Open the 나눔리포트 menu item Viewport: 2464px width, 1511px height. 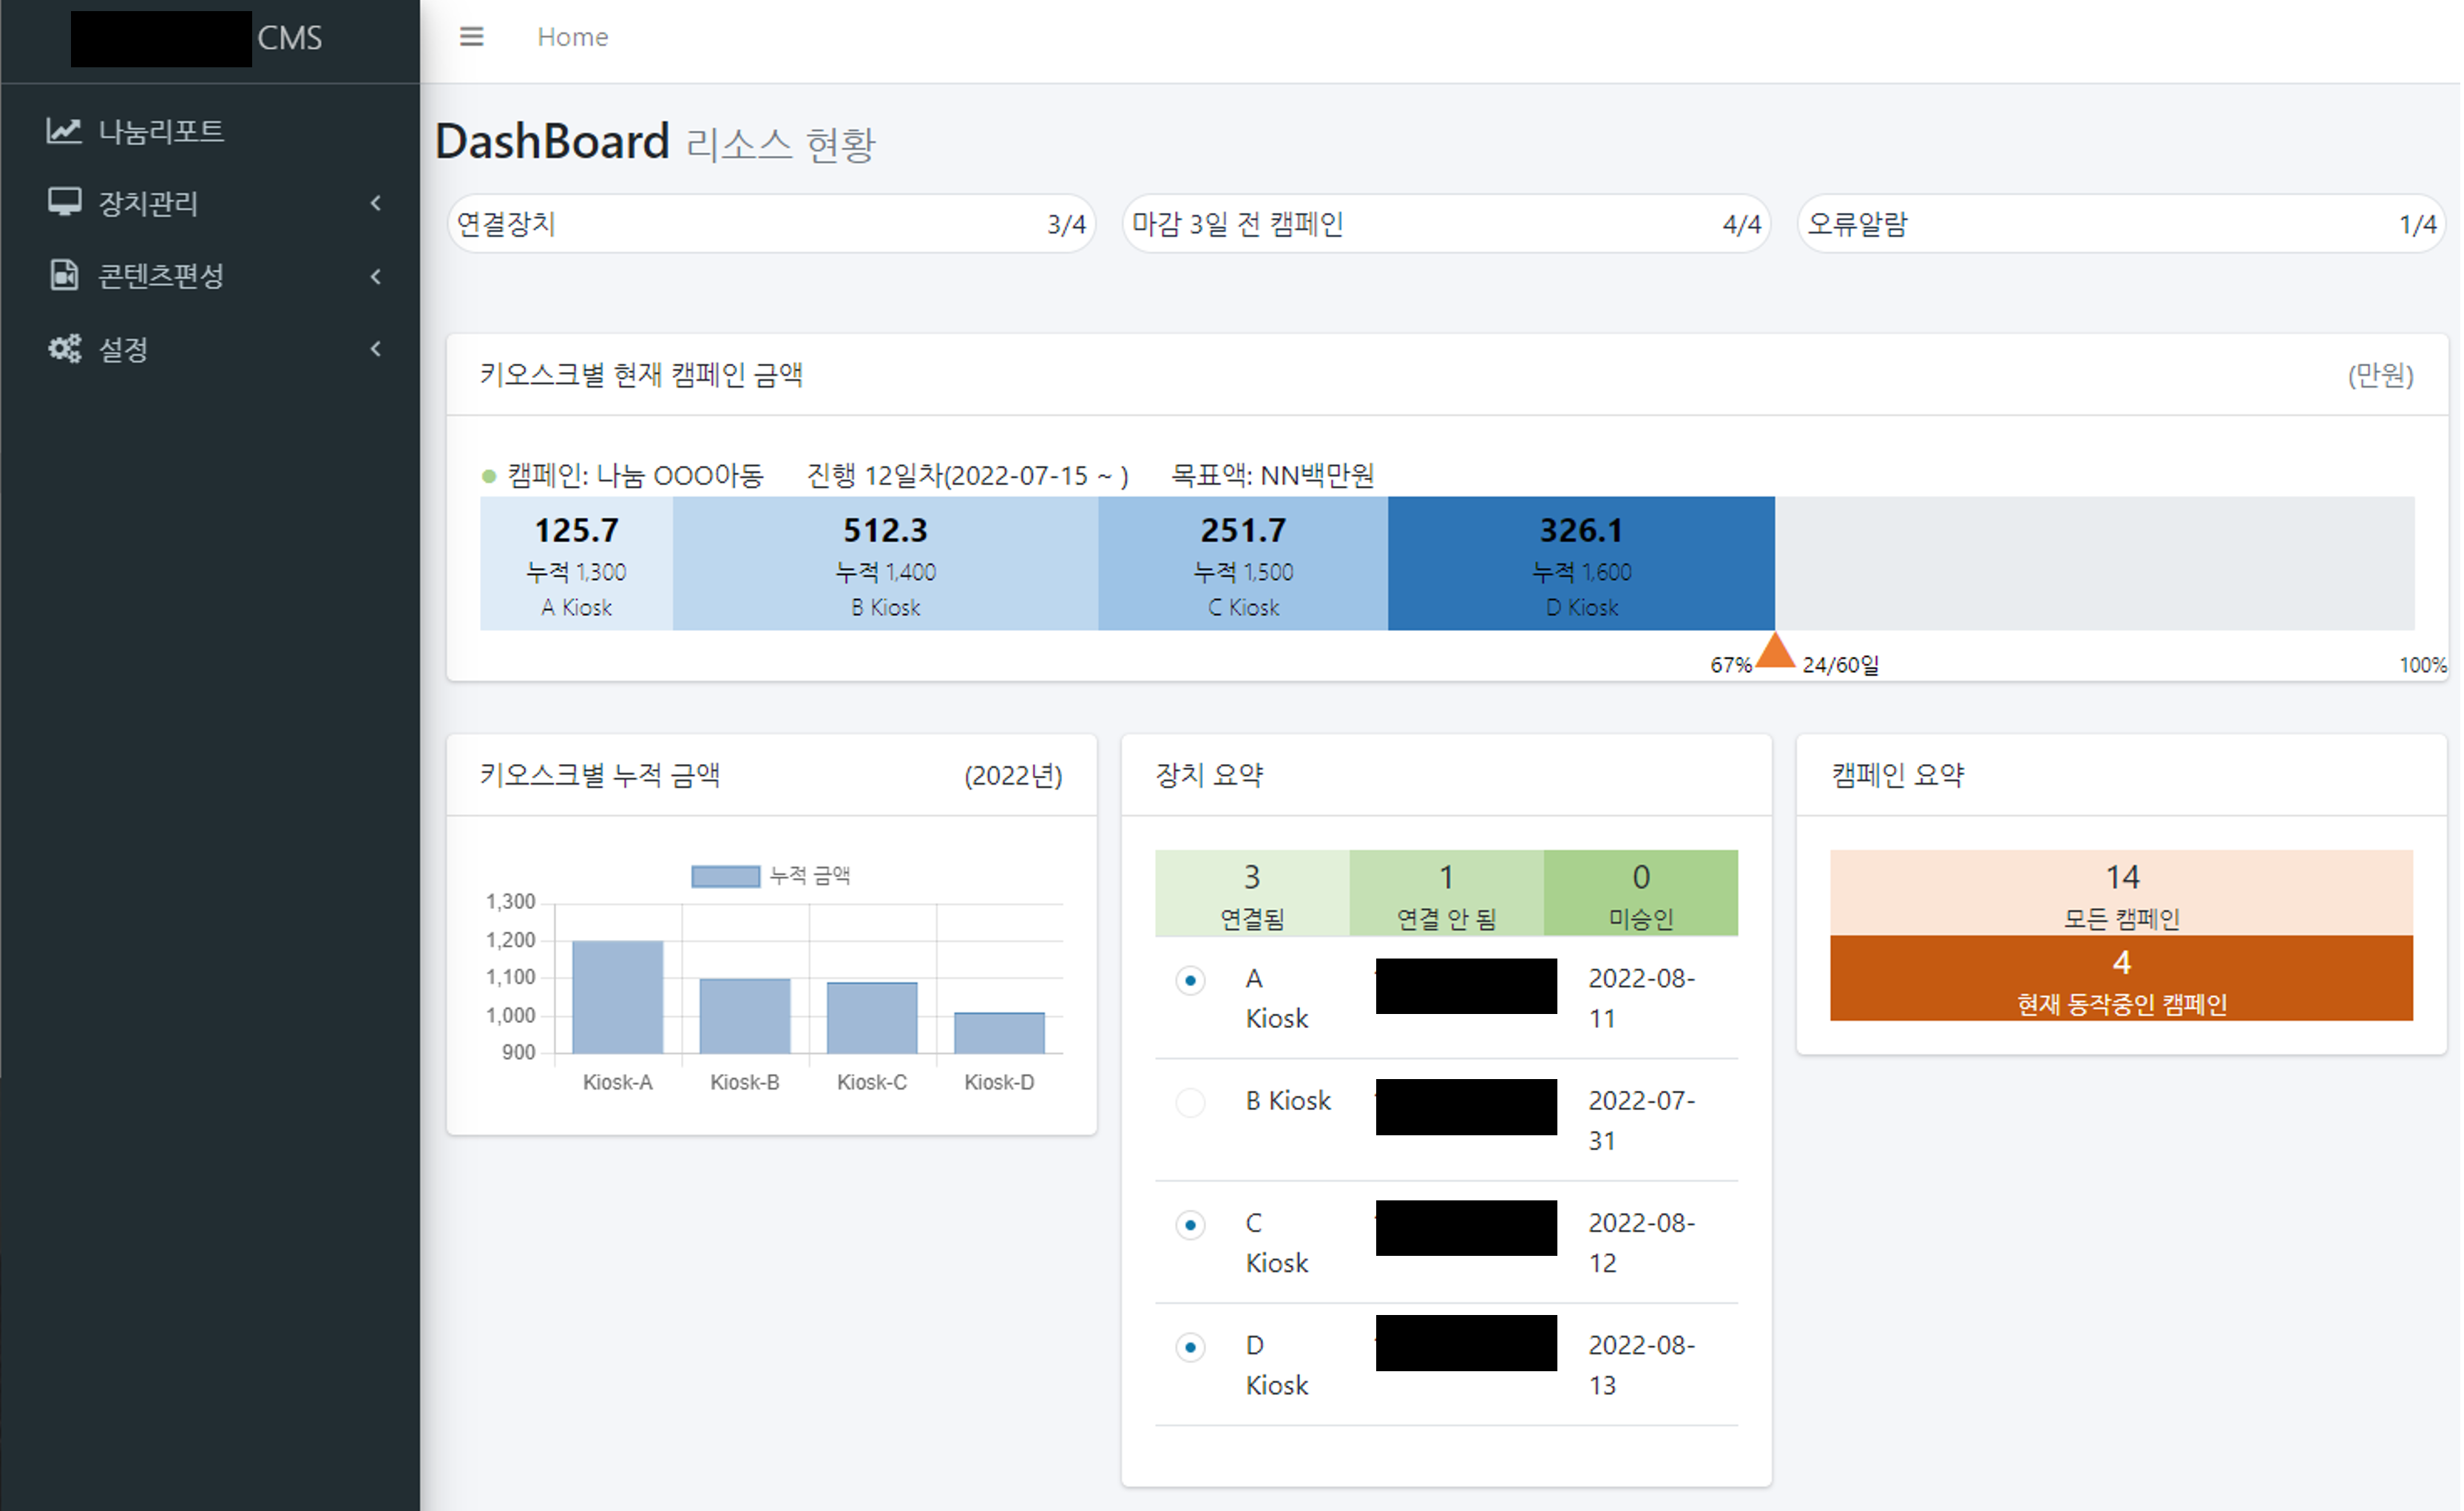click(160, 131)
